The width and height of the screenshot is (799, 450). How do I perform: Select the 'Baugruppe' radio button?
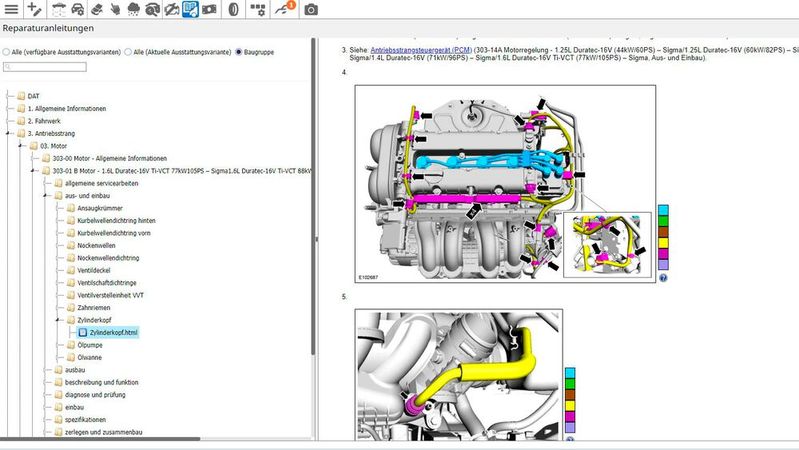point(237,52)
